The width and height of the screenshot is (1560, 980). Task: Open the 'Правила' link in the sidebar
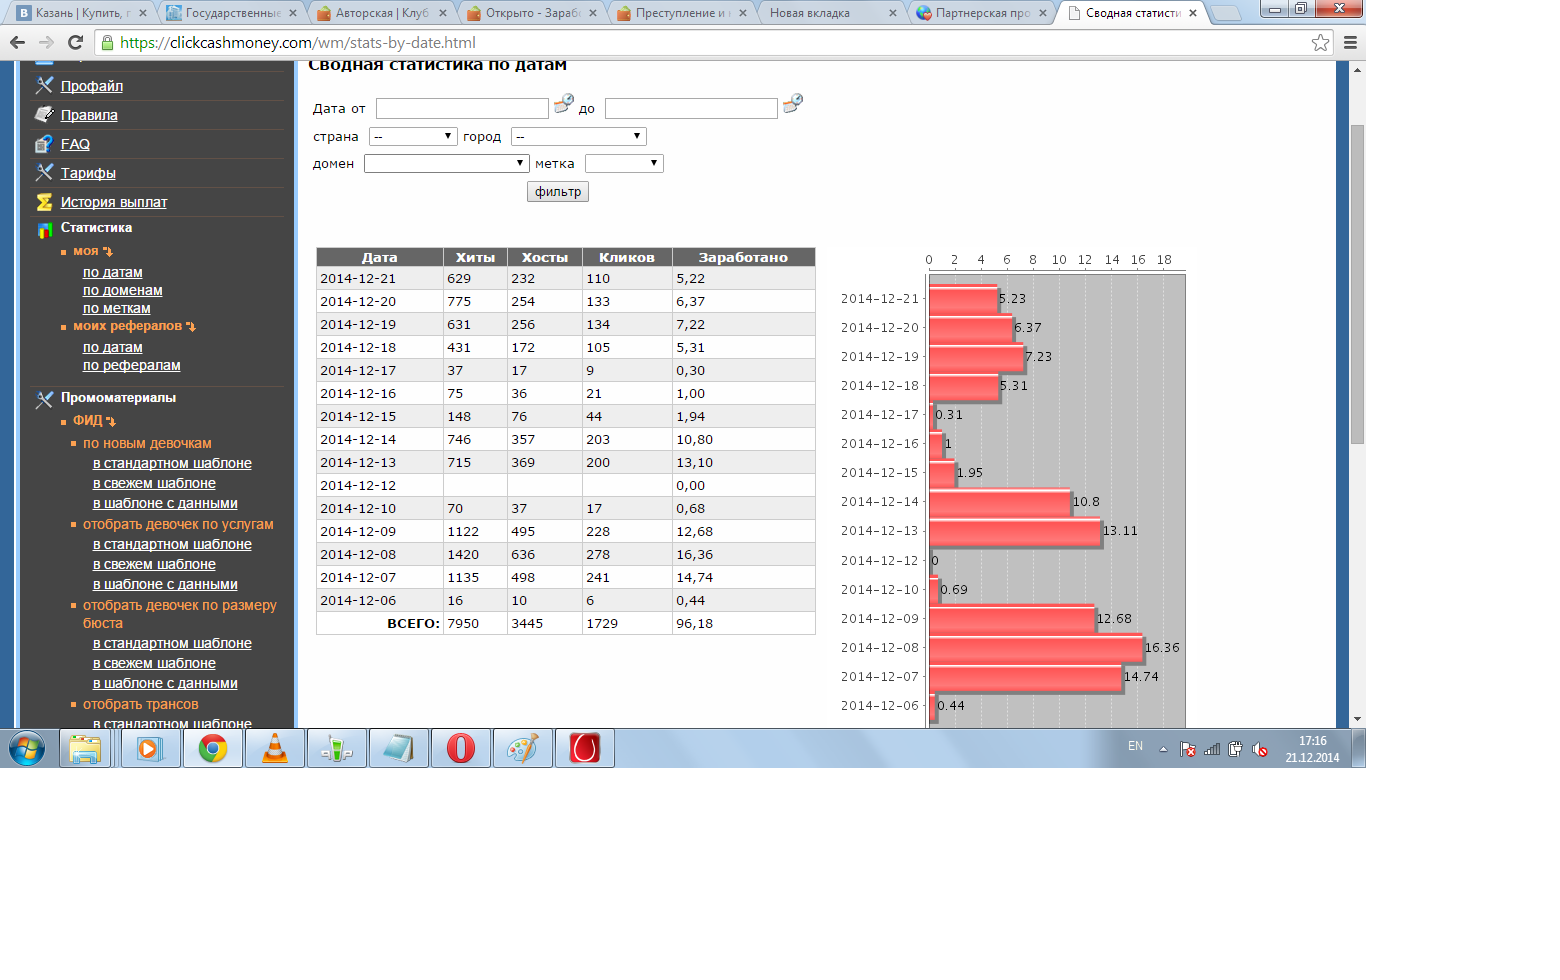coord(89,115)
